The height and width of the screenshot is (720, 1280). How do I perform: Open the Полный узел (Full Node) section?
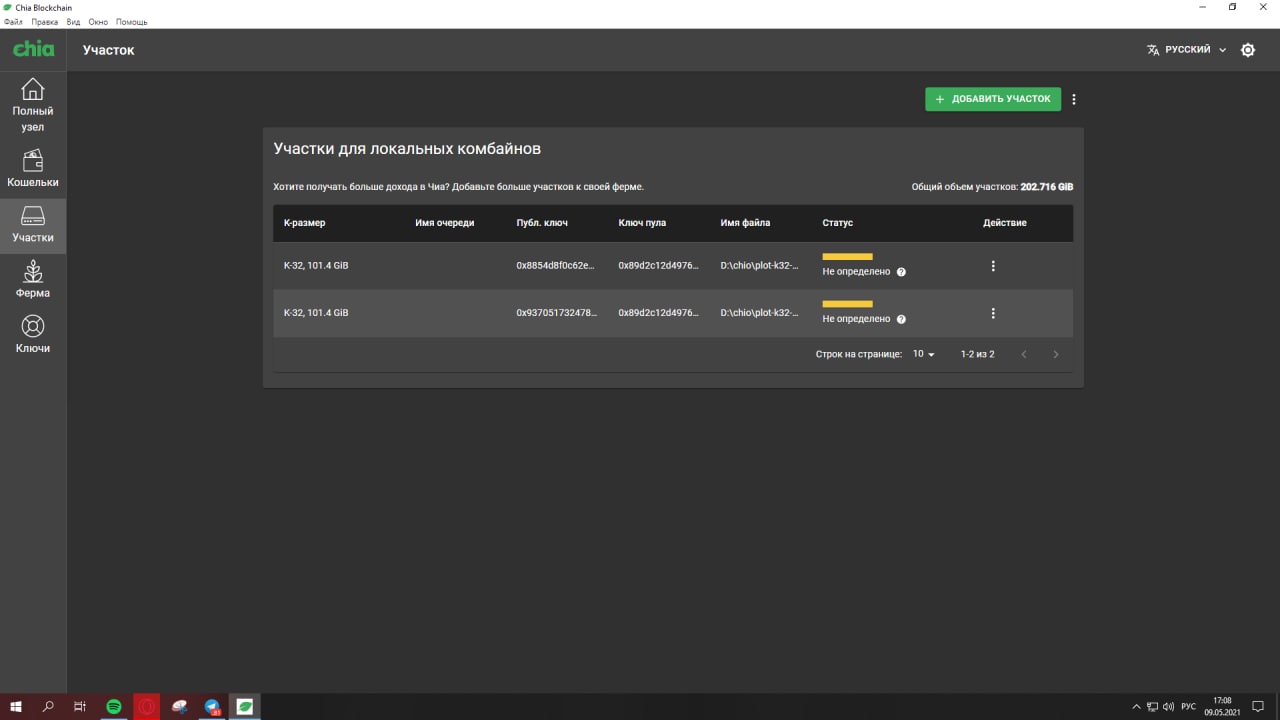[33, 105]
